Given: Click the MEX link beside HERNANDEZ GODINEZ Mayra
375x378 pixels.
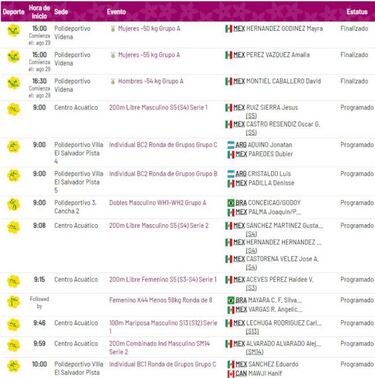Looking at the screenshot, I should [239, 29].
